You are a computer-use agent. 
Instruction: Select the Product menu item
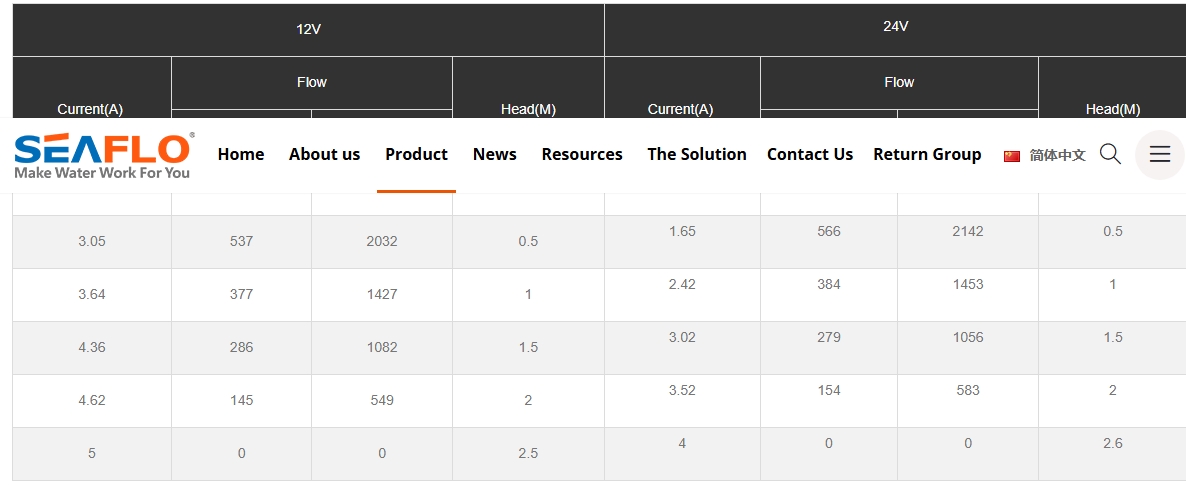click(416, 154)
